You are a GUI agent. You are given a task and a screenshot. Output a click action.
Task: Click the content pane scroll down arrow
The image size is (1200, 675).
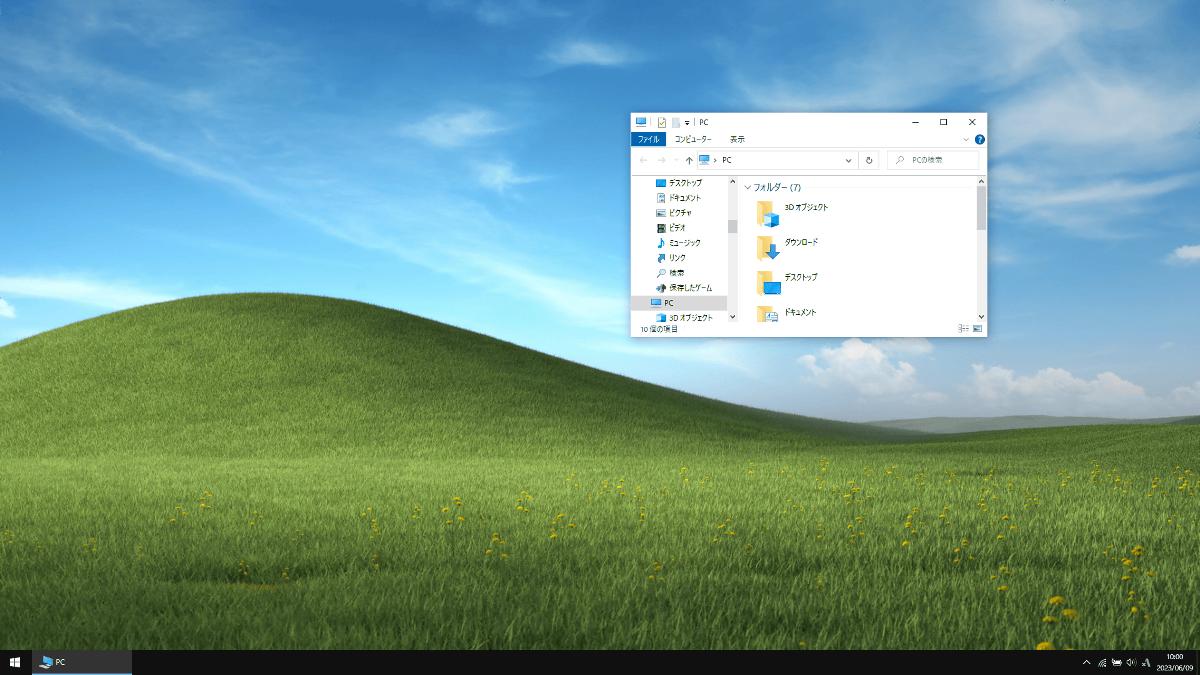(981, 317)
